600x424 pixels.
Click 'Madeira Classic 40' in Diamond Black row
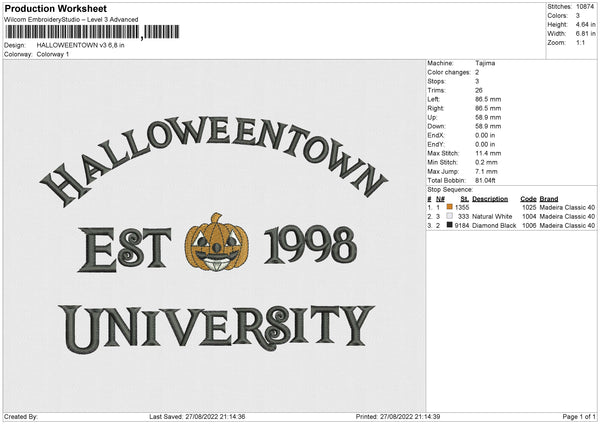[x=567, y=226]
